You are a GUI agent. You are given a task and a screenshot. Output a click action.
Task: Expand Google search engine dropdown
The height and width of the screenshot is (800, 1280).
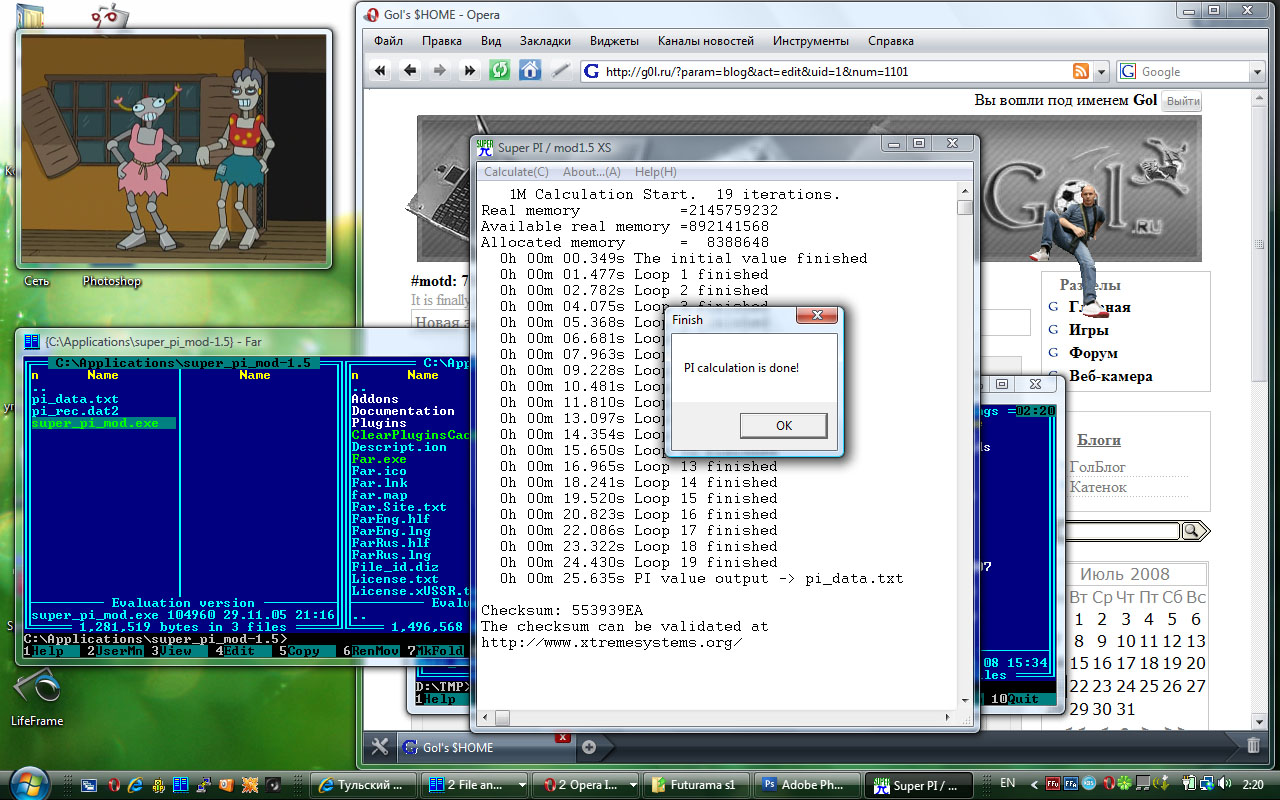click(x=1258, y=72)
